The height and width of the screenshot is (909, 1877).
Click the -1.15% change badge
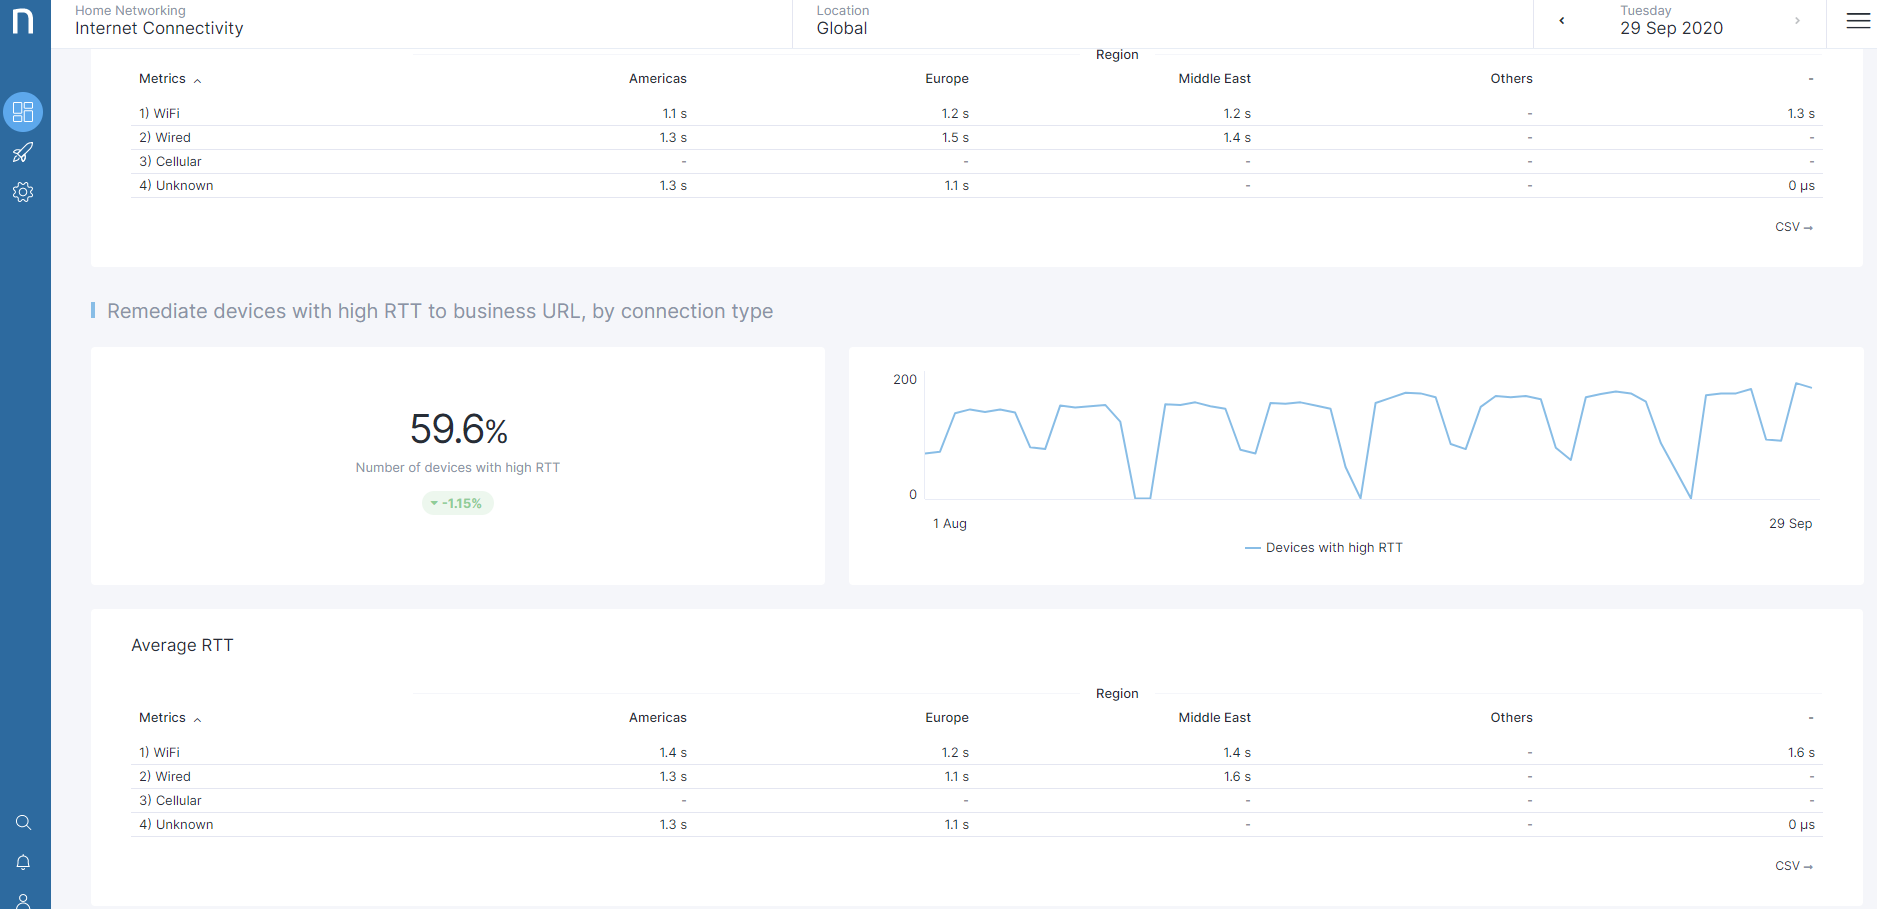point(458,503)
